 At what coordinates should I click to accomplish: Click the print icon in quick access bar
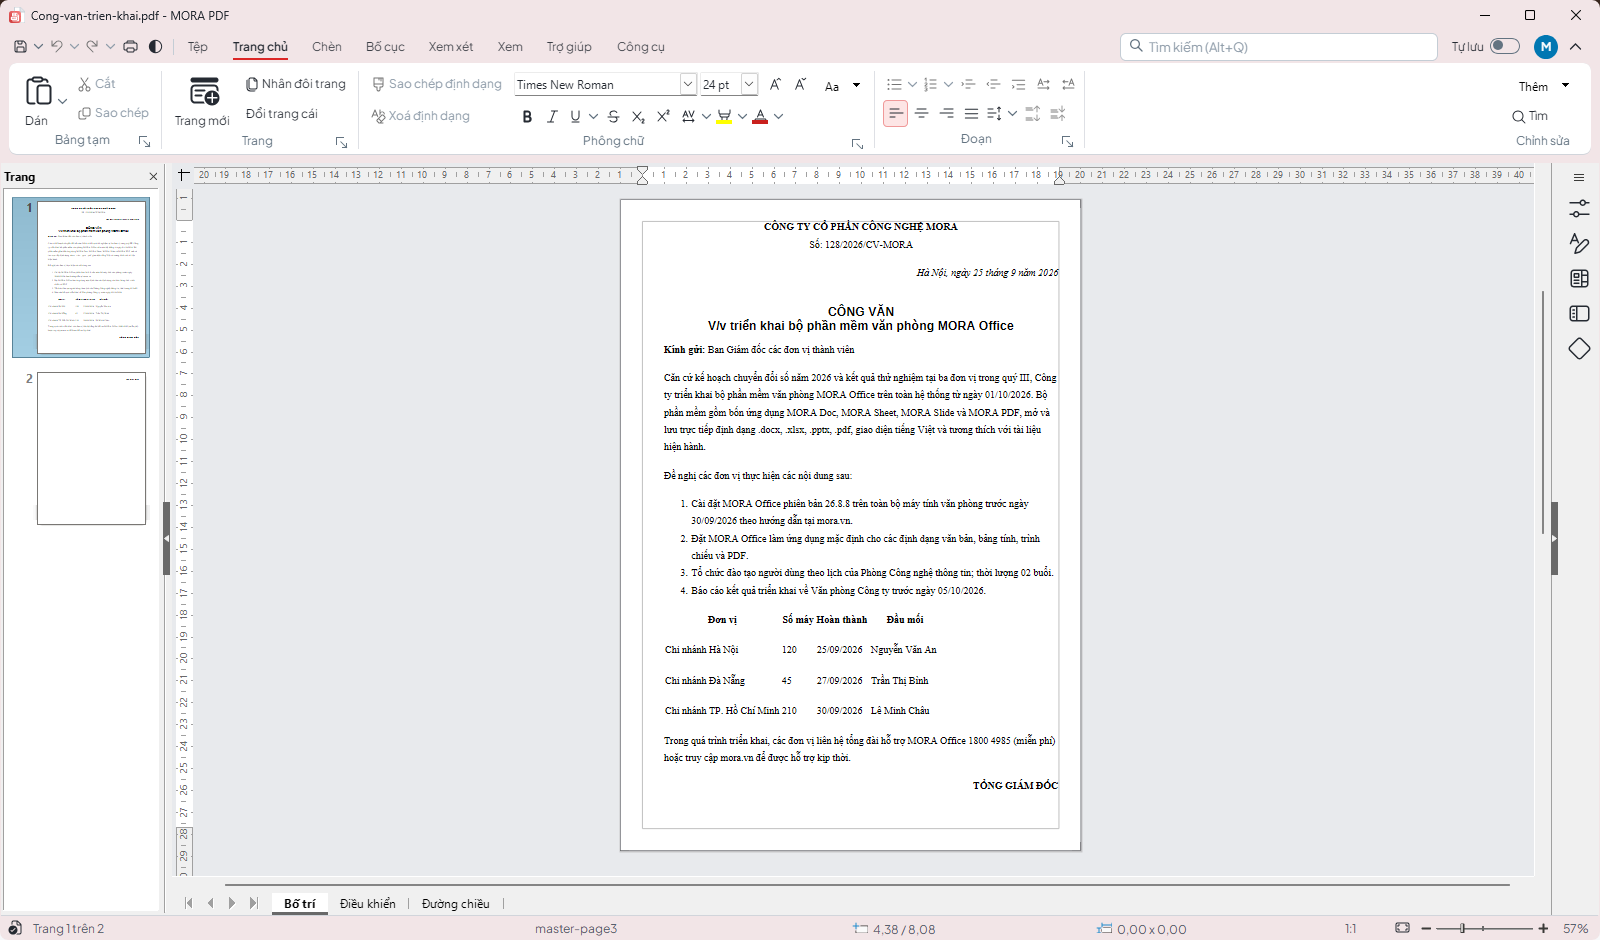pyautogui.click(x=130, y=47)
